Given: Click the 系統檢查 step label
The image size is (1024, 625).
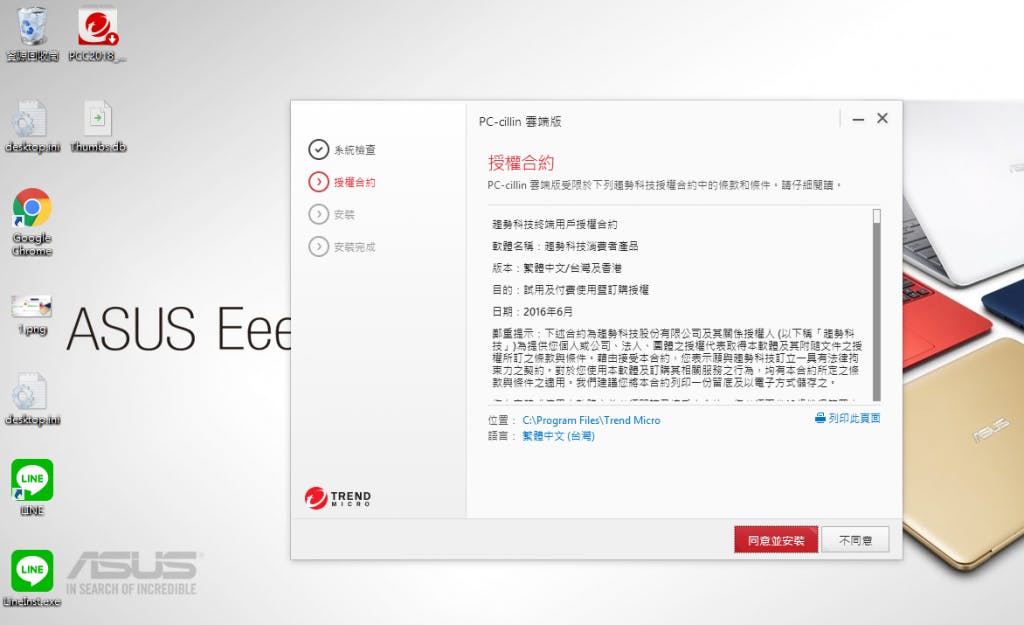Looking at the screenshot, I should 355,150.
